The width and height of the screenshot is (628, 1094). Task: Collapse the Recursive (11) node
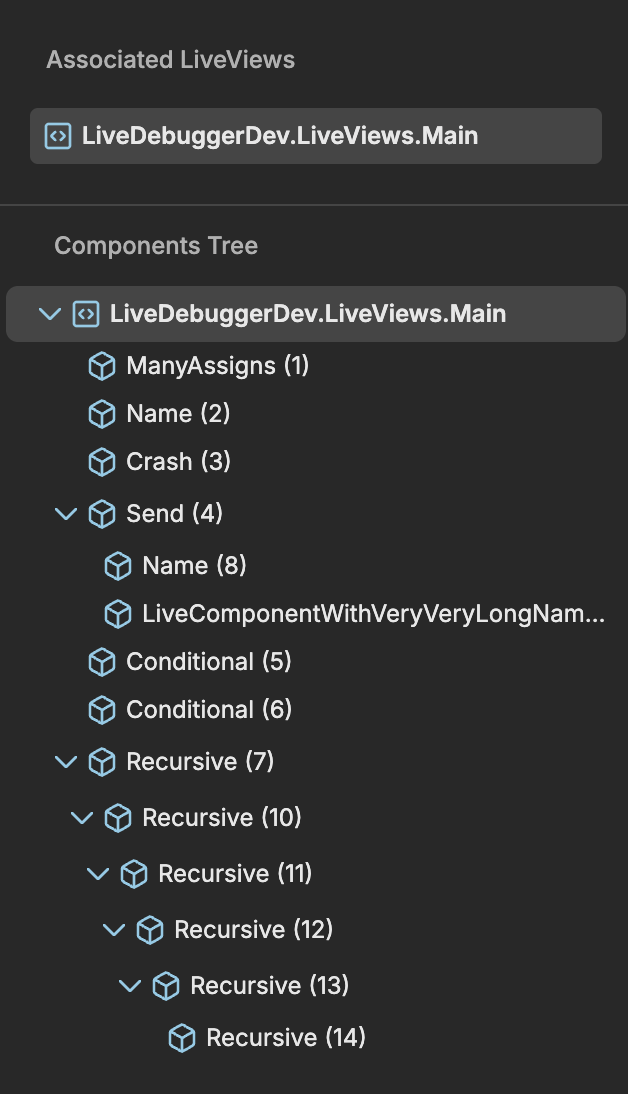point(98,874)
